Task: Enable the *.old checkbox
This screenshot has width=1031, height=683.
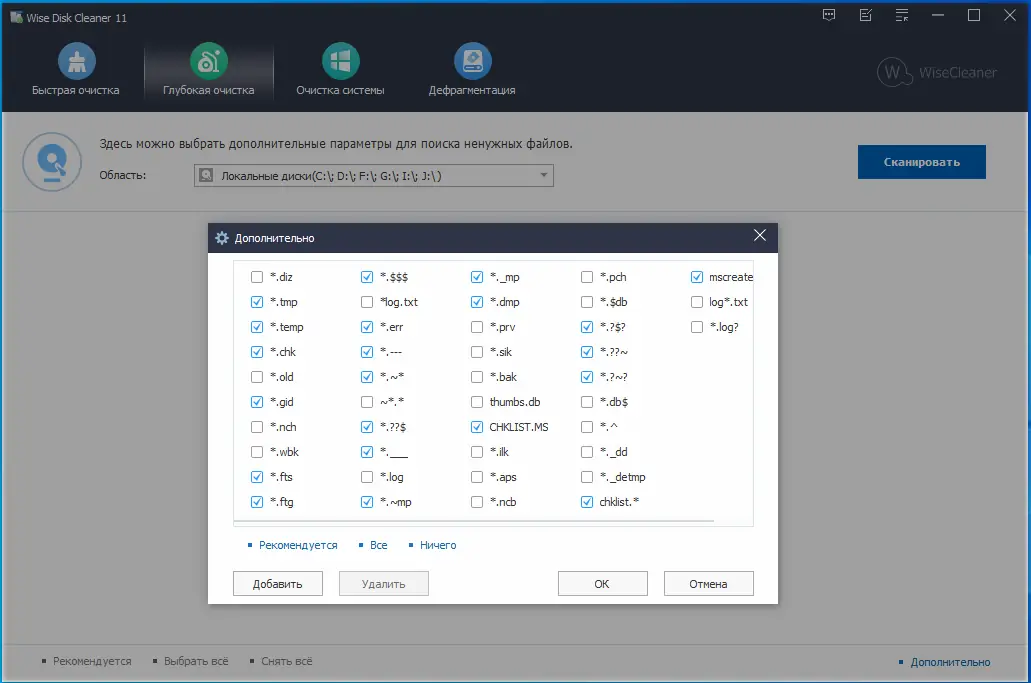Action: click(256, 377)
